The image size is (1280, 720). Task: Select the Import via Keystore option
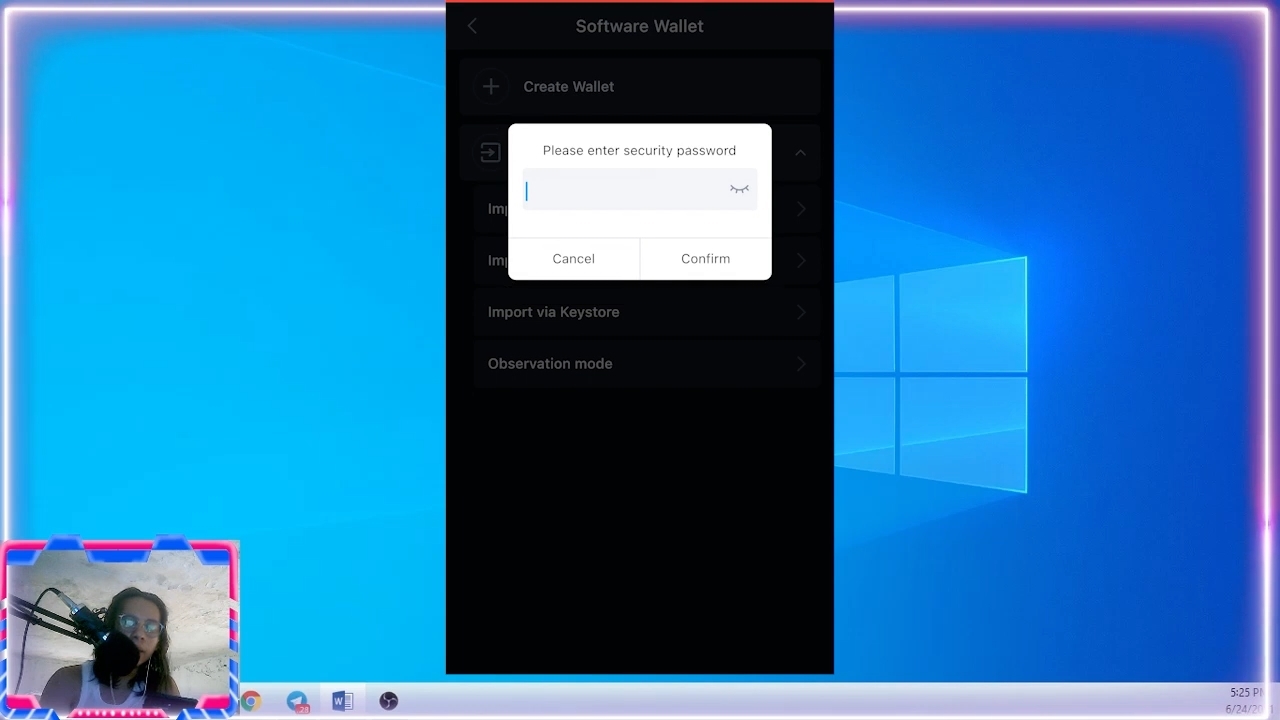(553, 312)
